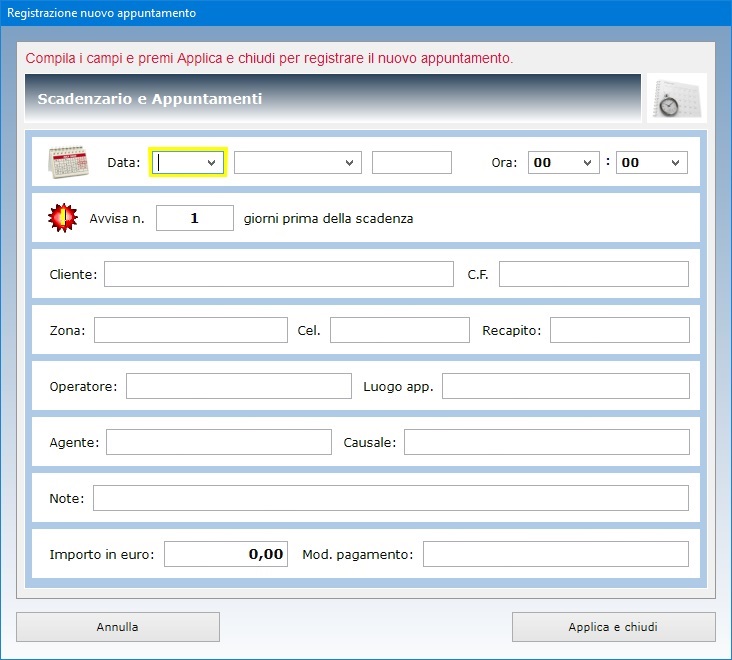
Task: Select the C.F. input field
Action: [593, 274]
